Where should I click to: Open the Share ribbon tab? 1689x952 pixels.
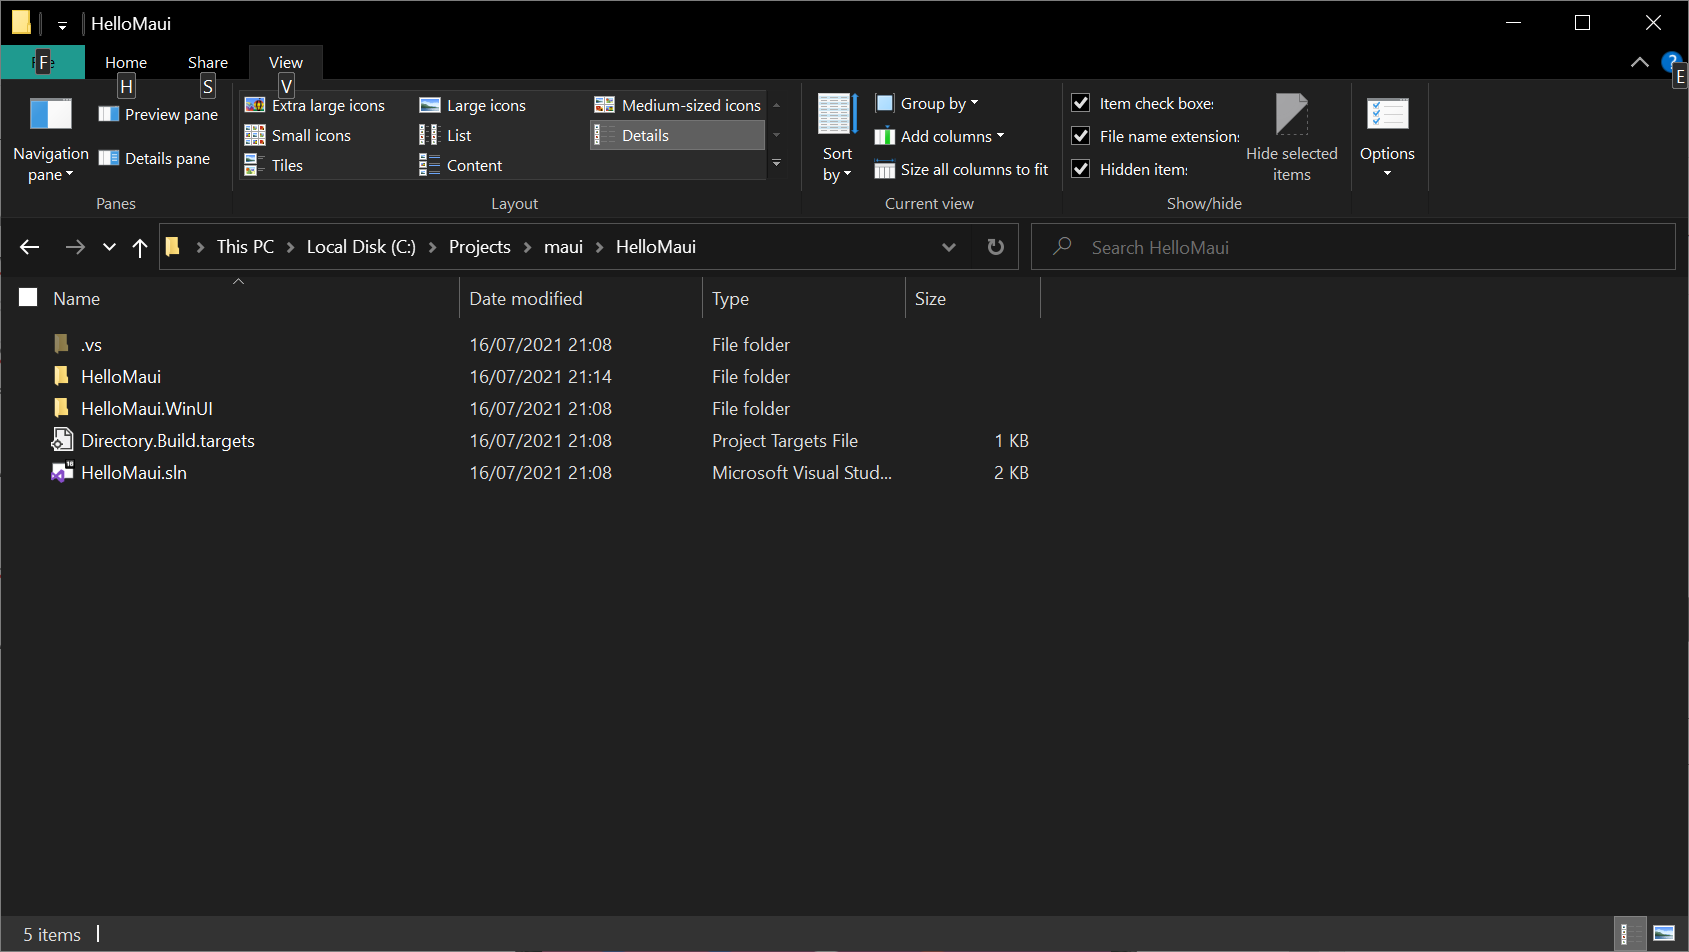pyautogui.click(x=207, y=61)
